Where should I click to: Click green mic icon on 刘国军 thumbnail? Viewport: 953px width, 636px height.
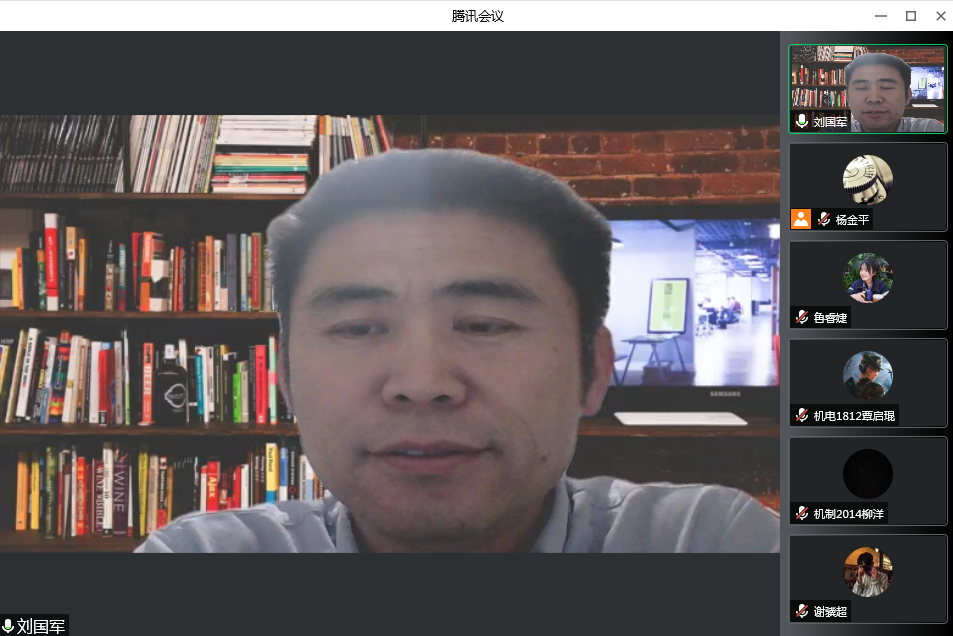(x=802, y=121)
